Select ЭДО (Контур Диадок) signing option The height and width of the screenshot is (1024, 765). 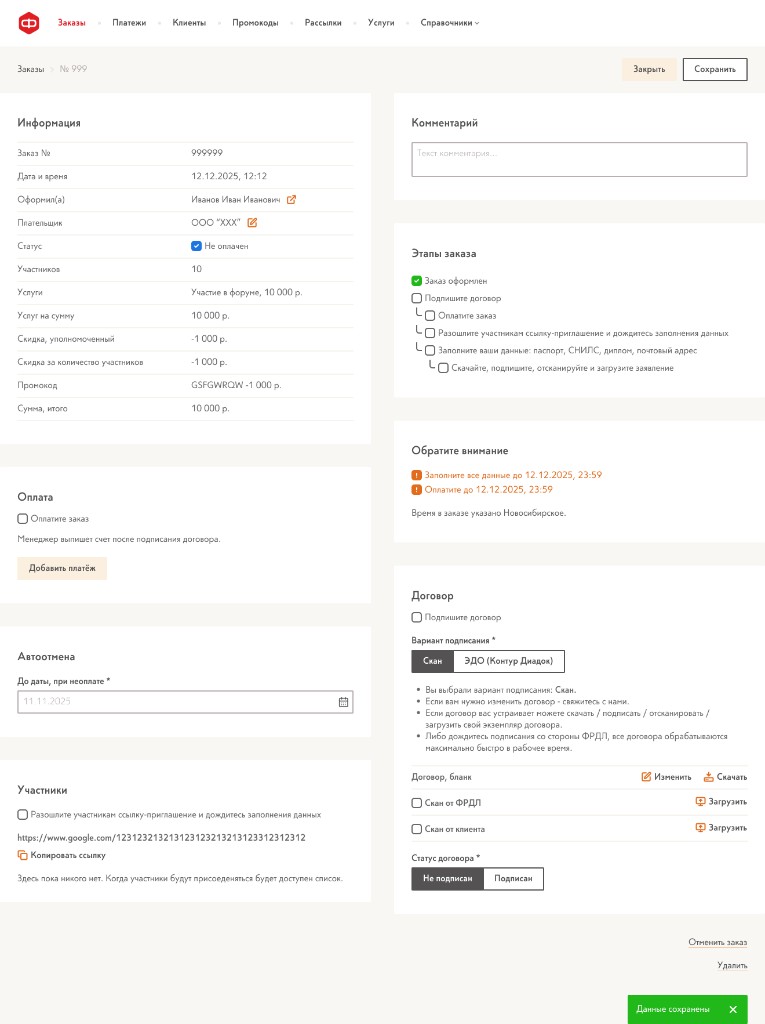tap(508, 661)
